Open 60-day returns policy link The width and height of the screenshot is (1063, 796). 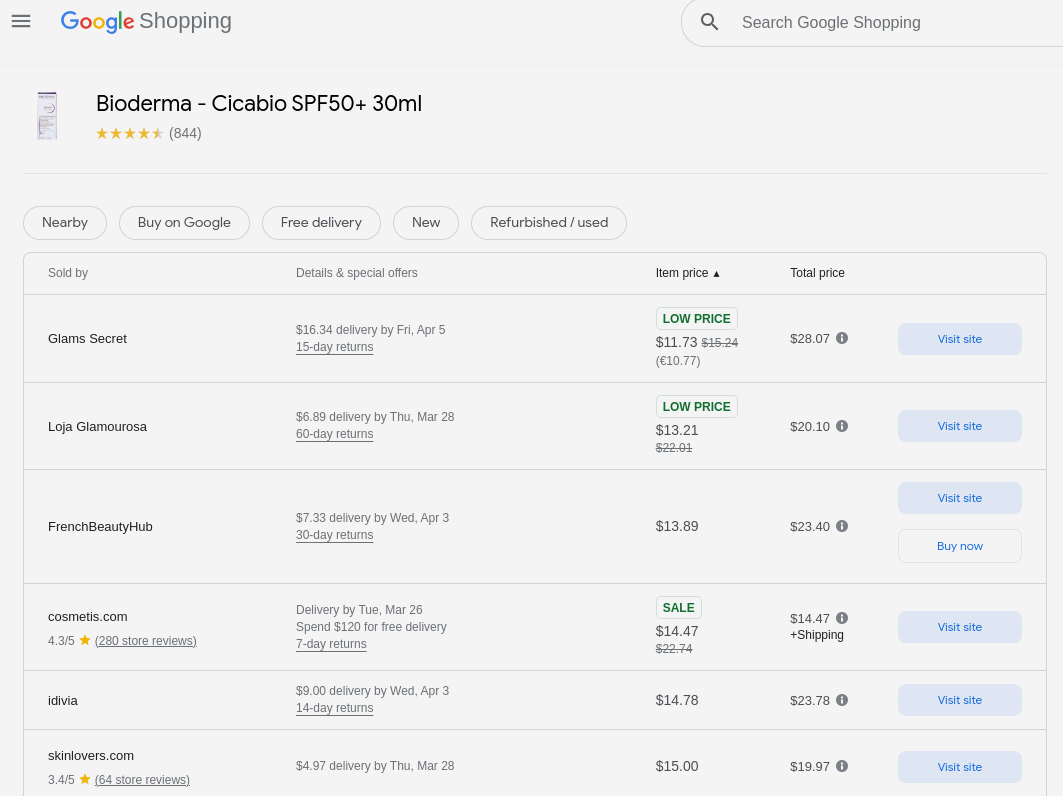click(334, 434)
